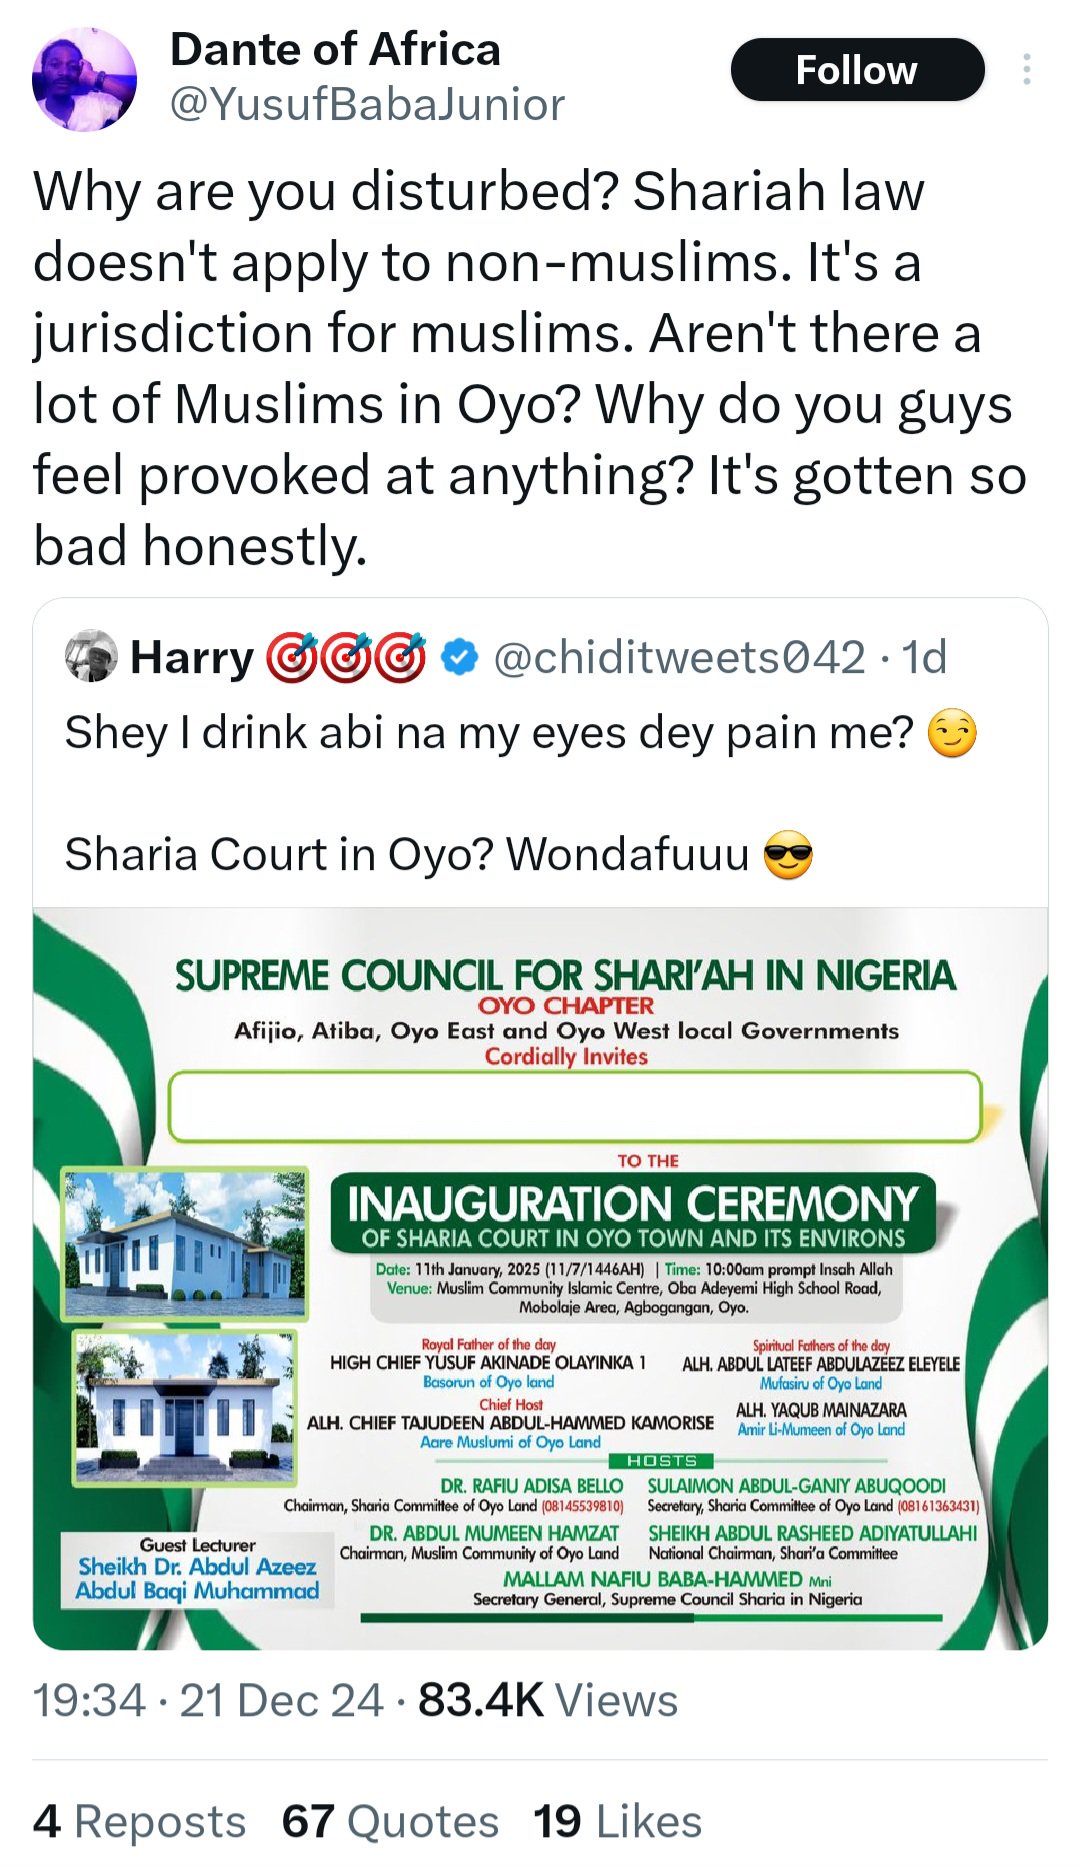The height and width of the screenshot is (1866, 1080).
Task: Click the blue verified badge next to Harry
Action: coord(457,657)
